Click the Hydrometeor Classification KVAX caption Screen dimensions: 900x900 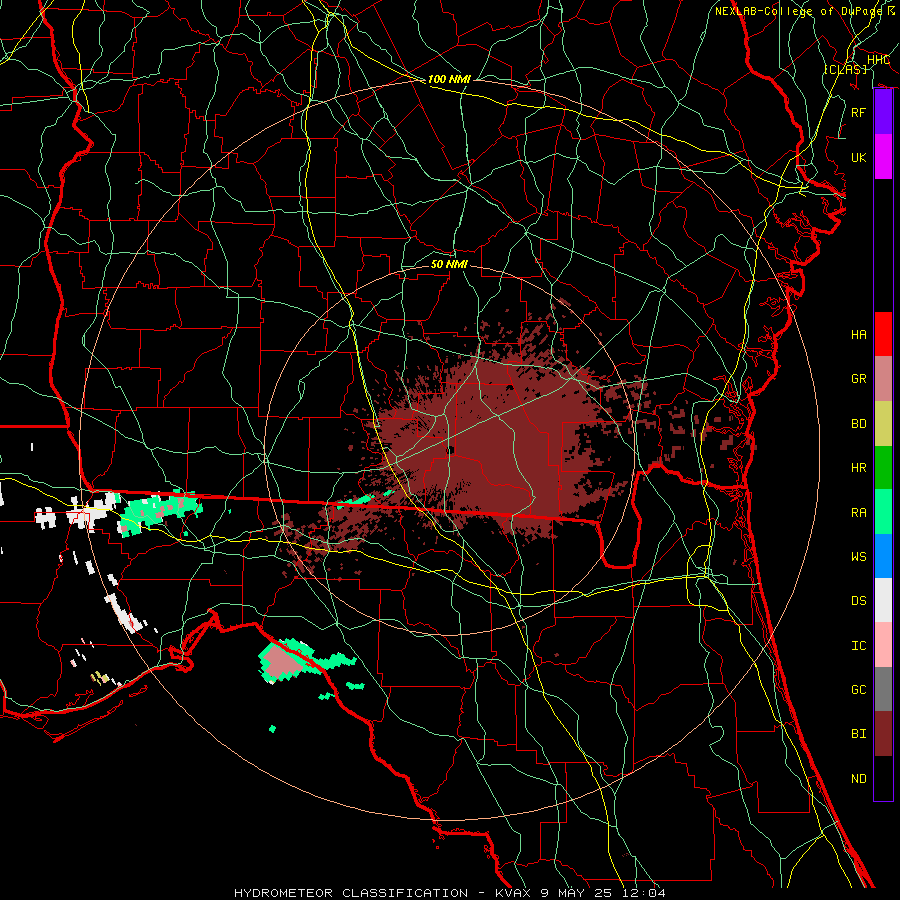coord(450,893)
